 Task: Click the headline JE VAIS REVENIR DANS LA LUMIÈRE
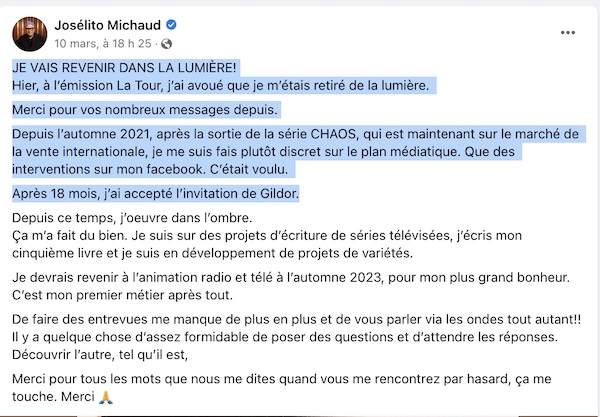124,68
